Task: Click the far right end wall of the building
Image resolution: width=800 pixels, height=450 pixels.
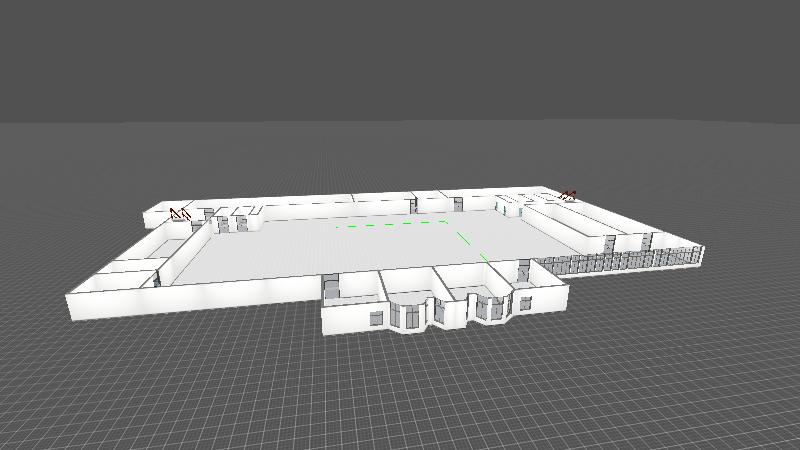Action: [700, 254]
